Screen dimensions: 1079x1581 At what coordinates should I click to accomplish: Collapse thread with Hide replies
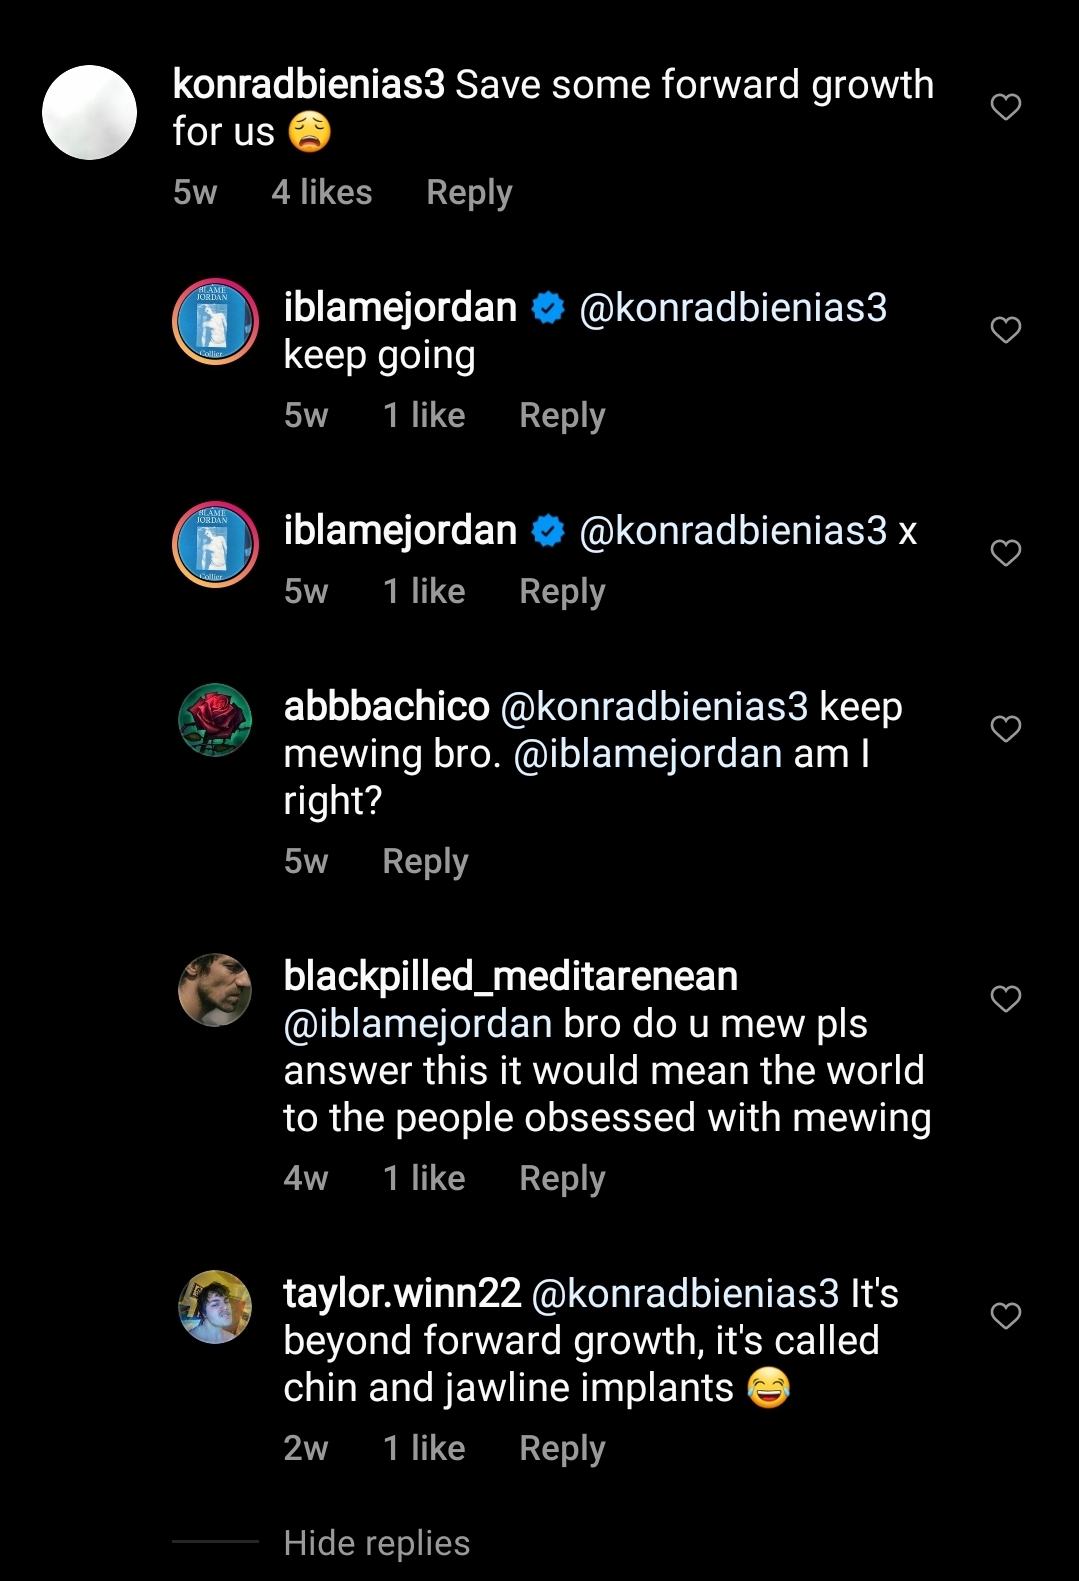click(377, 1543)
